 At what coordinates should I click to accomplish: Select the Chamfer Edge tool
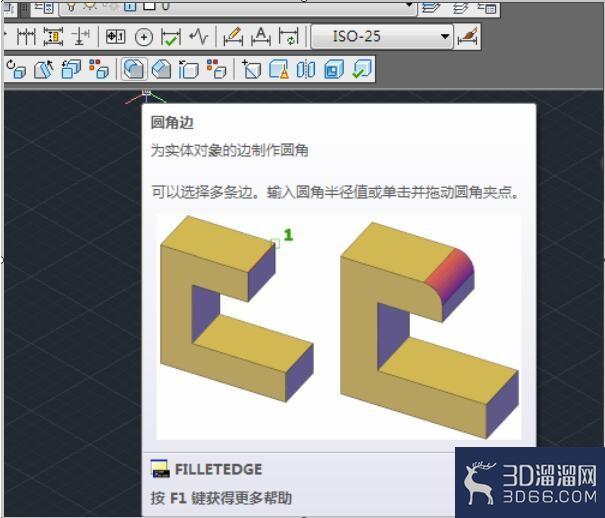click(x=162, y=69)
